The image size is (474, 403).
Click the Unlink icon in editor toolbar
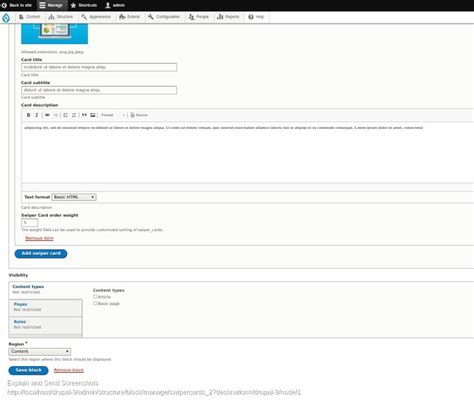(x=56, y=115)
